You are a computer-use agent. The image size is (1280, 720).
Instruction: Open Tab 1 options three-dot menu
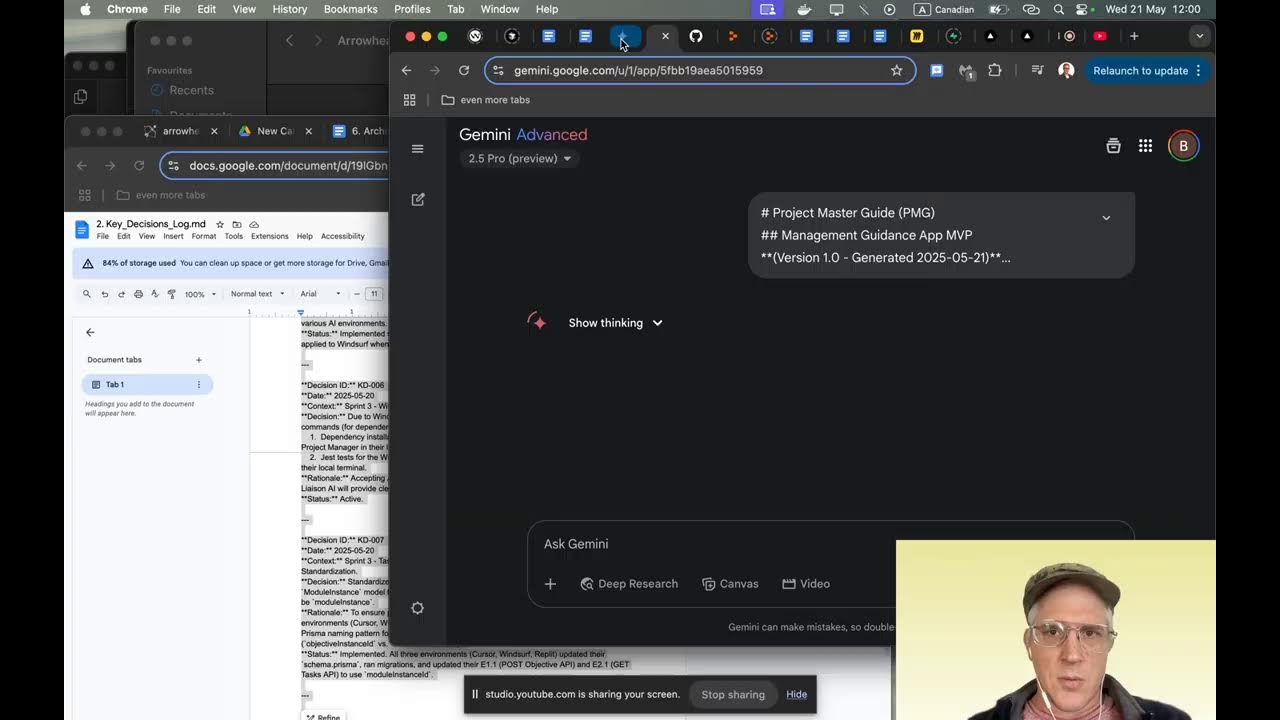point(198,385)
